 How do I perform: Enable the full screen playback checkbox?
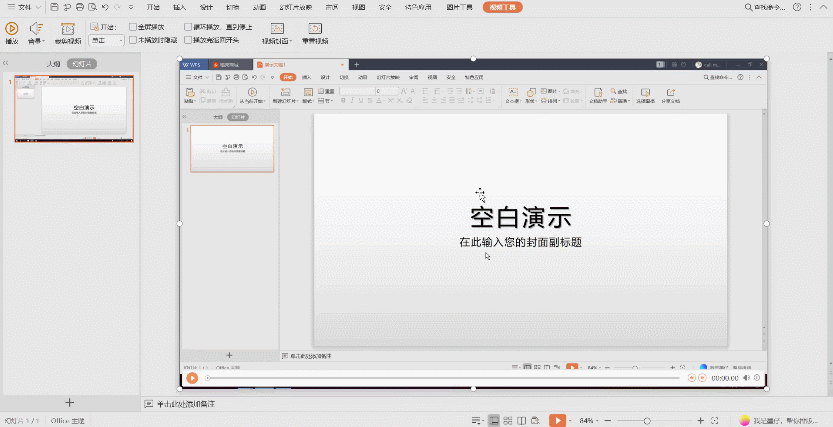[x=133, y=27]
